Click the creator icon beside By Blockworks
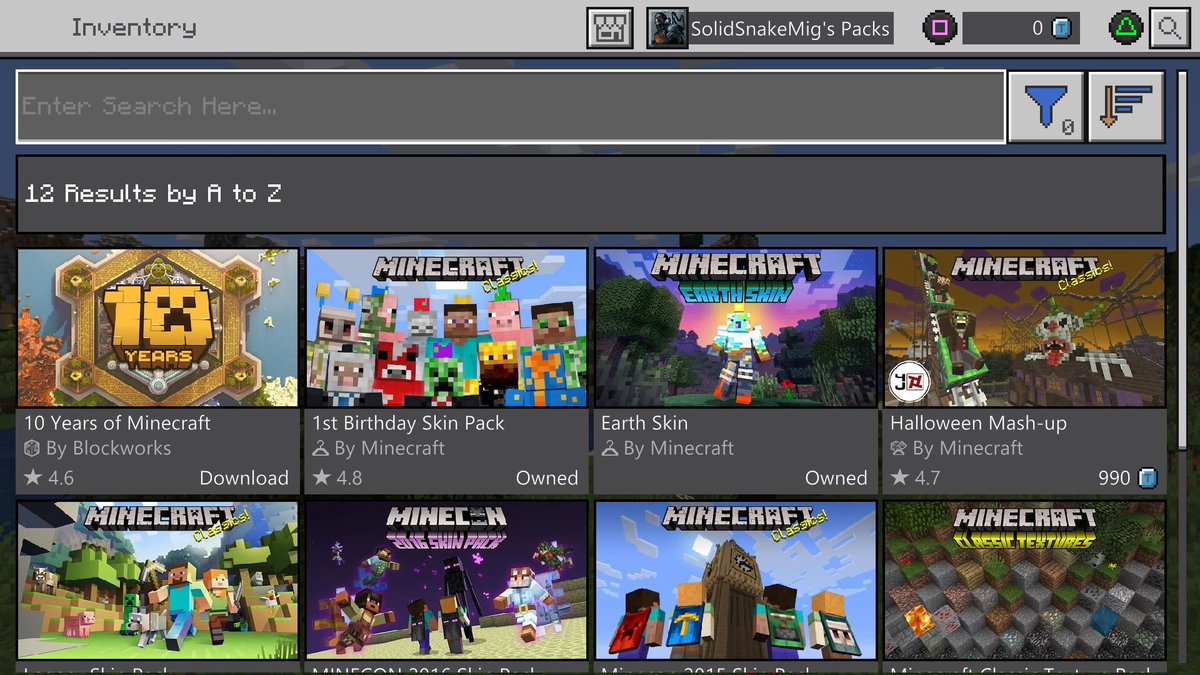This screenshot has width=1200, height=675. tap(32, 449)
